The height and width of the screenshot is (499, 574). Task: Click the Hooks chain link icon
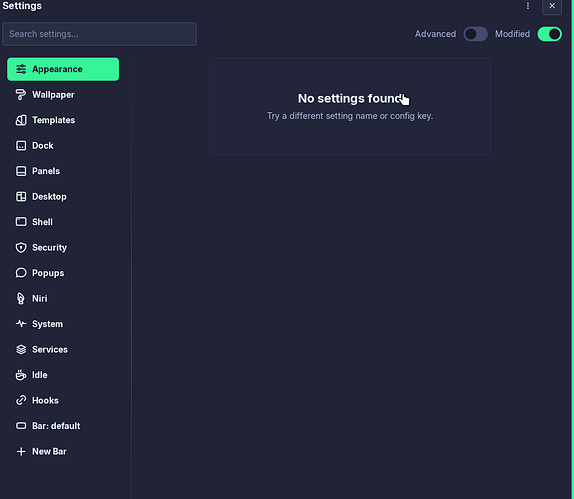(x=21, y=400)
